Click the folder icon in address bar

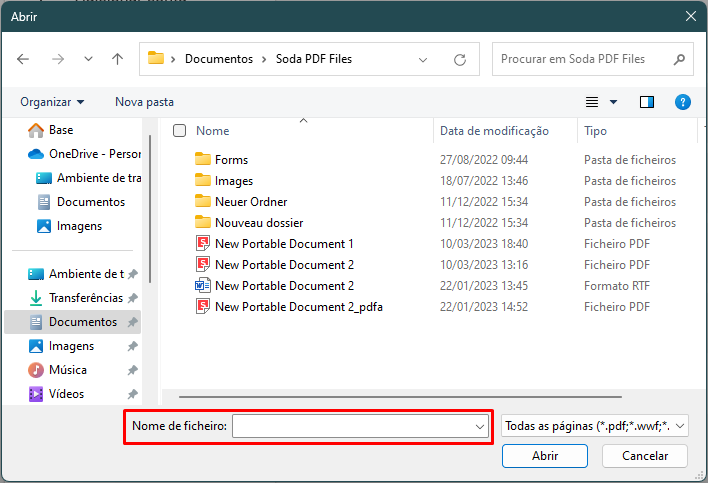[x=156, y=58]
